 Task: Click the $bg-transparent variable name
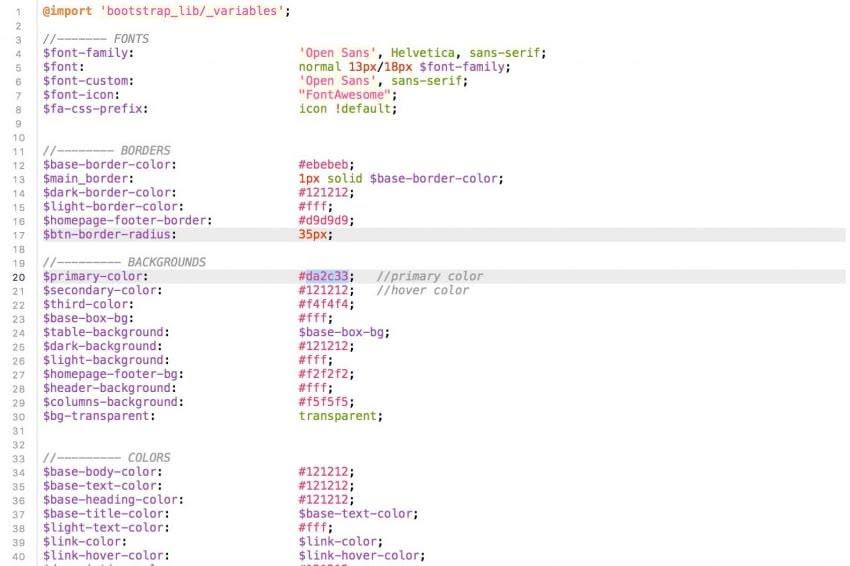(x=99, y=416)
